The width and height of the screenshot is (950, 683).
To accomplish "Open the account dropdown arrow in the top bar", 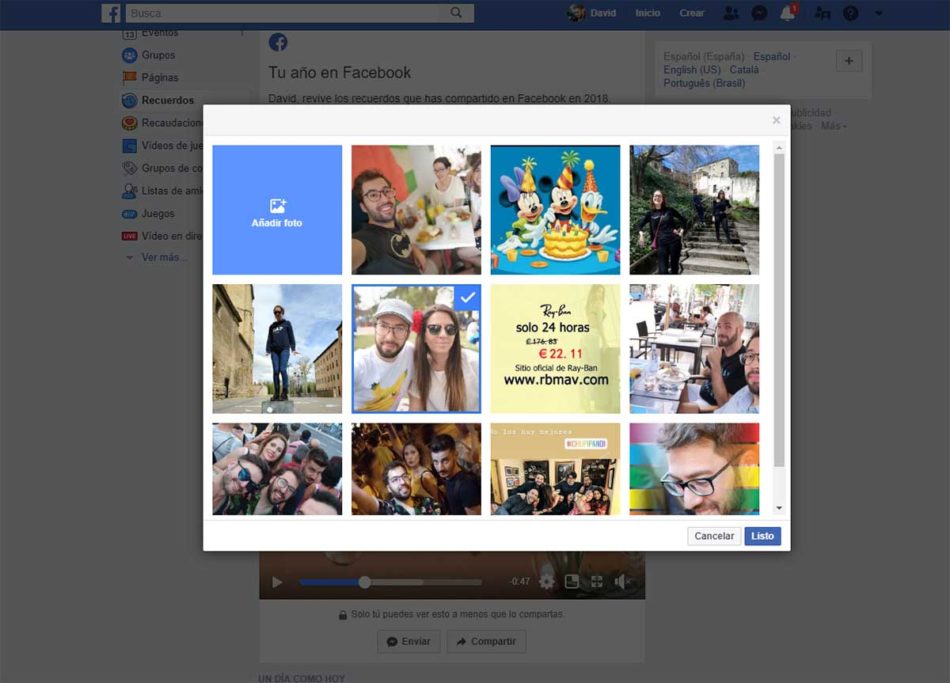I will tap(879, 13).
